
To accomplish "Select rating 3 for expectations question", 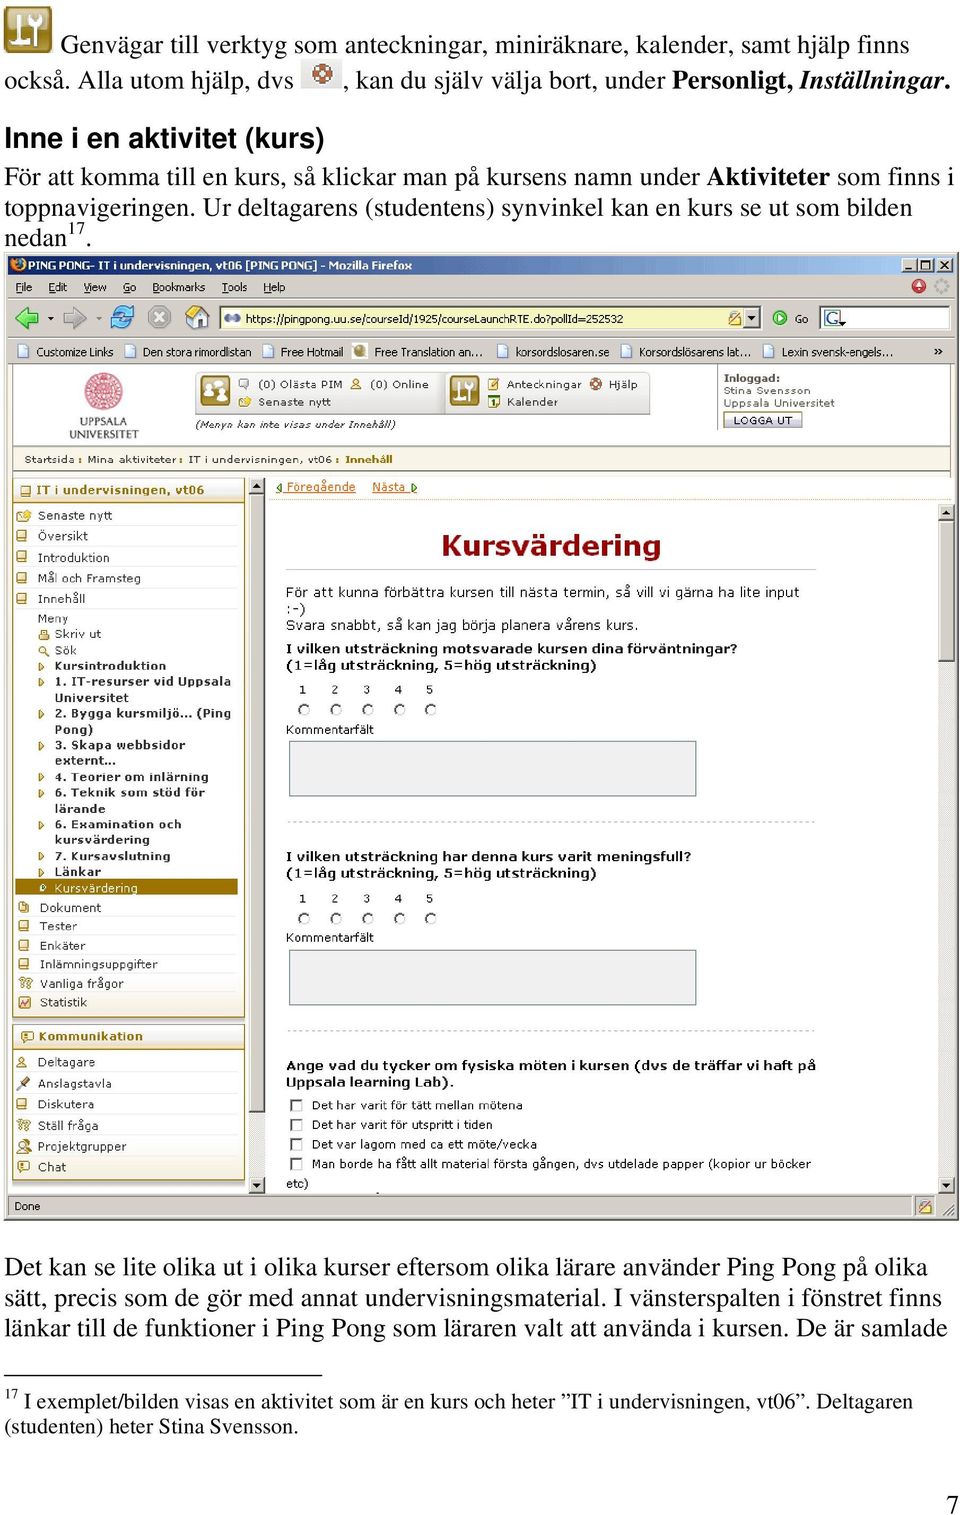I will pos(367,709).
